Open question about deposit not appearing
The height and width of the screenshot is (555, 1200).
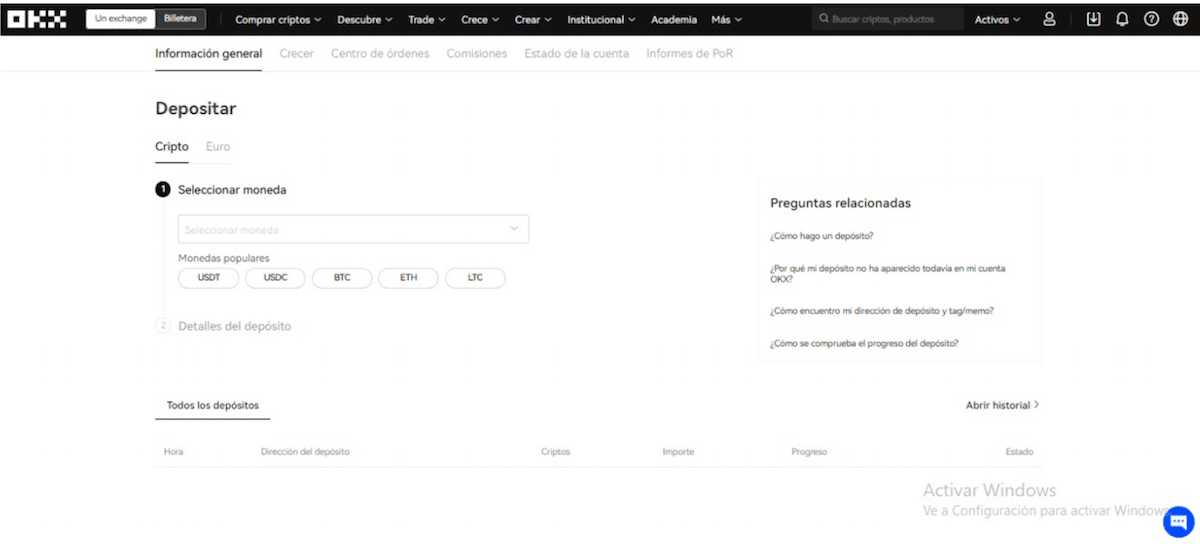point(887,274)
